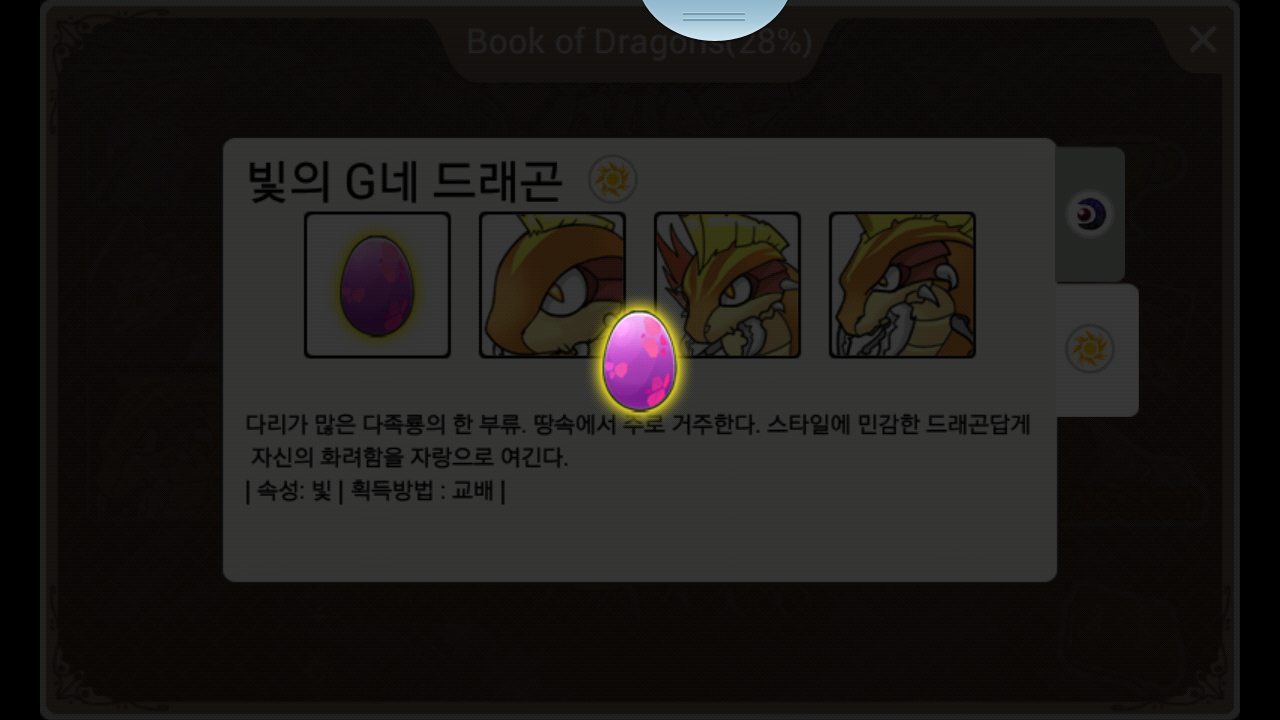Switch to the sun light element side tab
This screenshot has height=720, width=1280.
tap(1092, 350)
